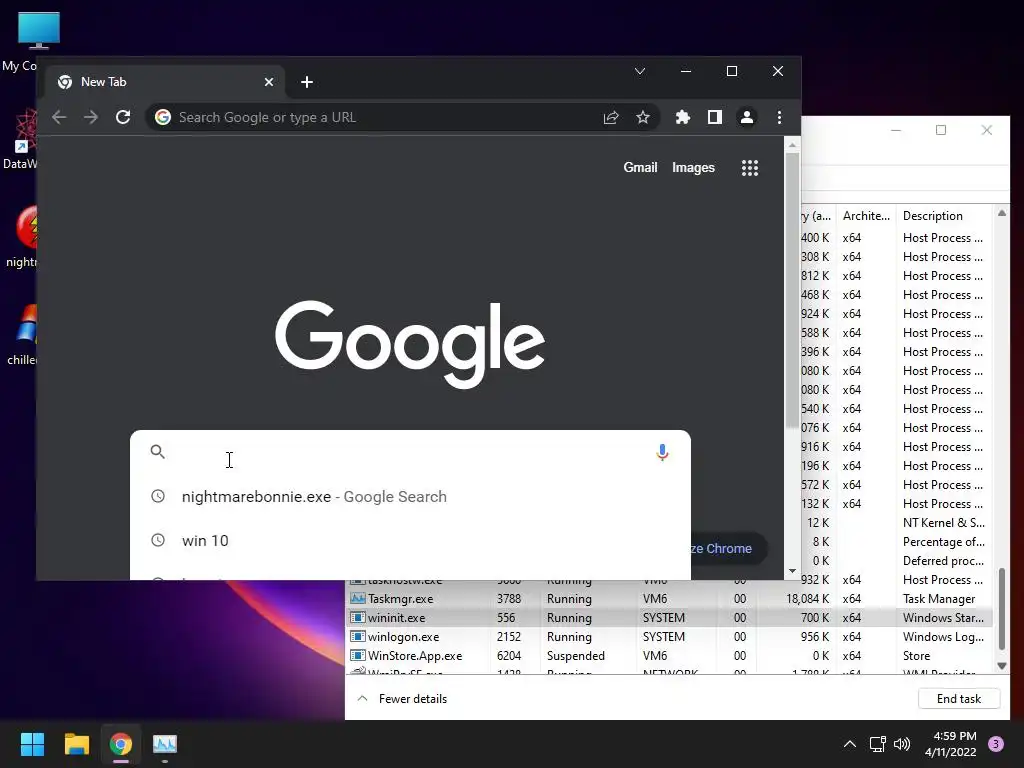Viewport: 1024px width, 768px height.
Task: Click Task Manager scrollbar up arrow
Action: coord(1002,214)
